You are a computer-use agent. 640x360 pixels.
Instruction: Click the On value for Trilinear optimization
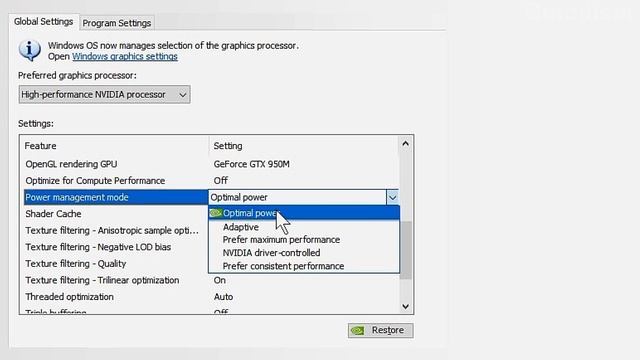click(220, 280)
